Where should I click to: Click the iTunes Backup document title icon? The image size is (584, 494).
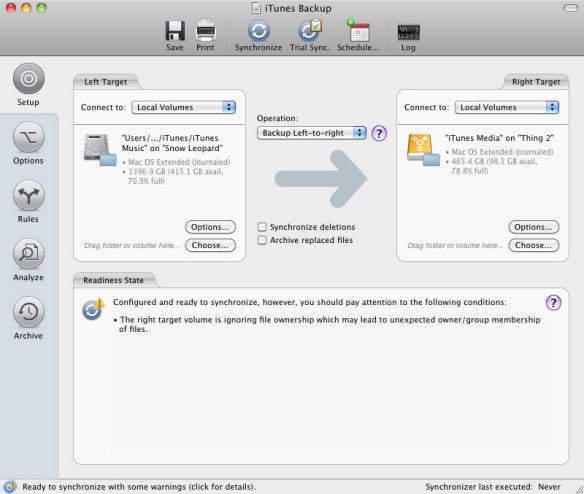256,8
